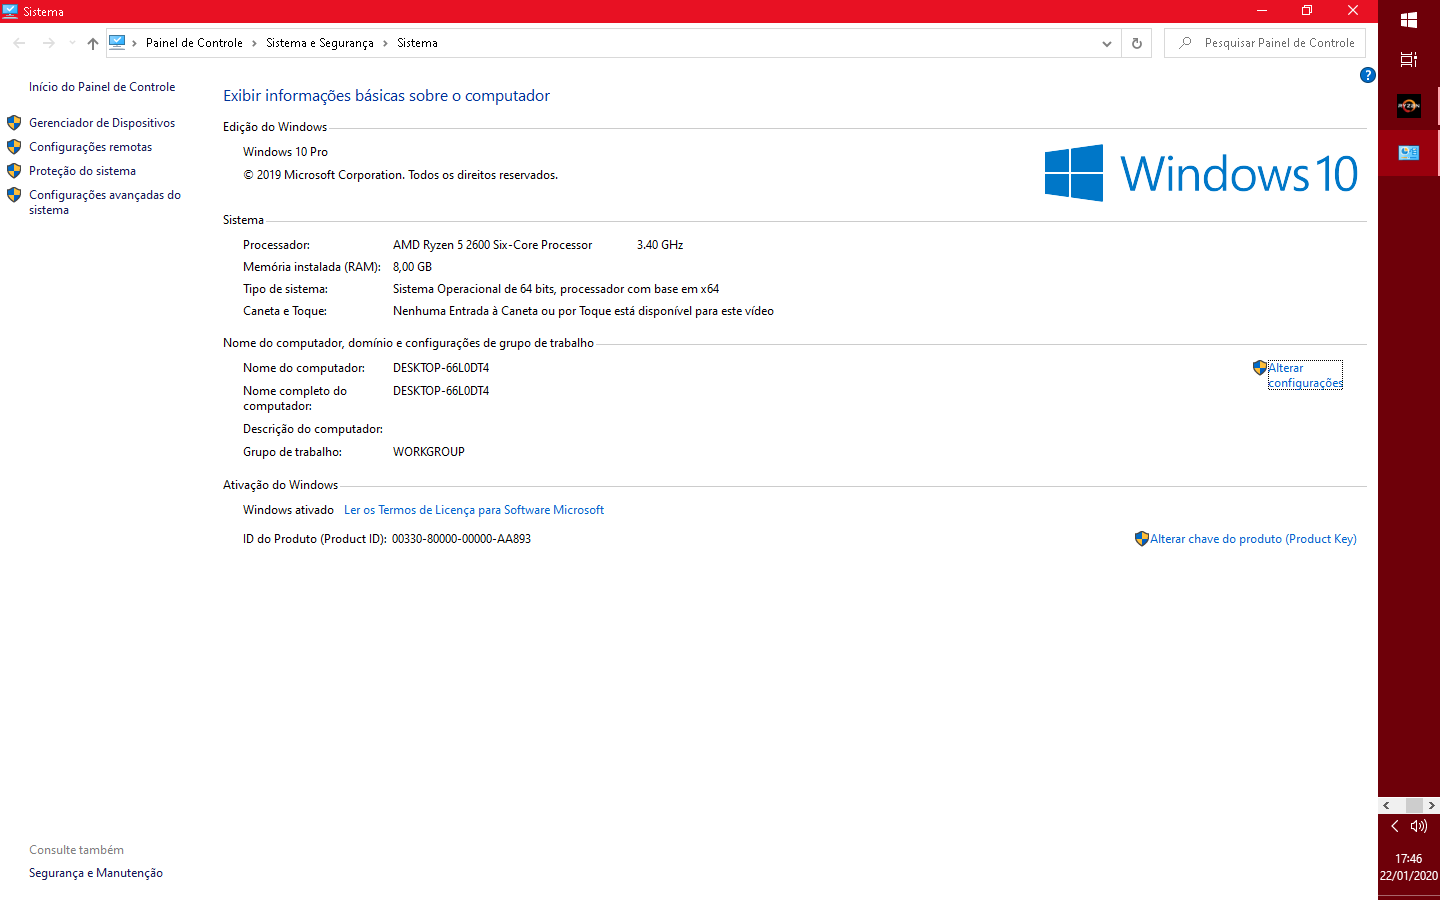1440x900 pixels.
Task: Open Segurança e Manutenção link
Action: (x=96, y=873)
